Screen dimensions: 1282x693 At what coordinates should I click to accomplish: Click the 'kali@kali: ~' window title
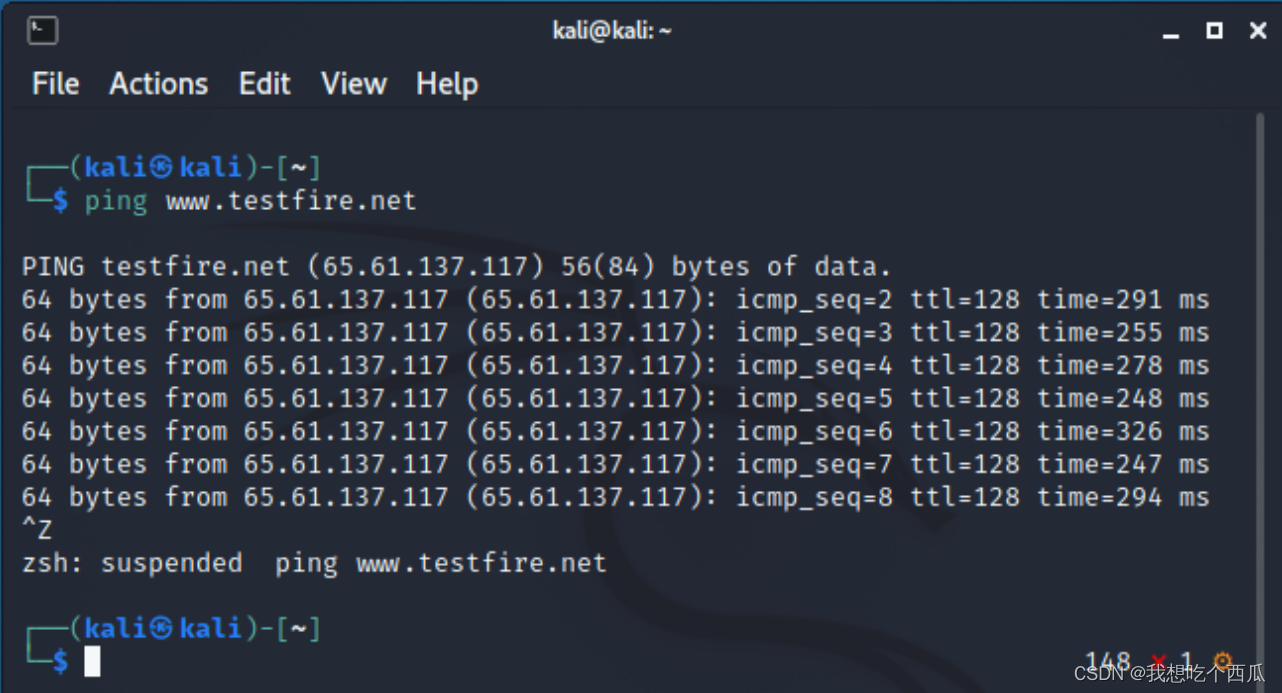coord(612,31)
